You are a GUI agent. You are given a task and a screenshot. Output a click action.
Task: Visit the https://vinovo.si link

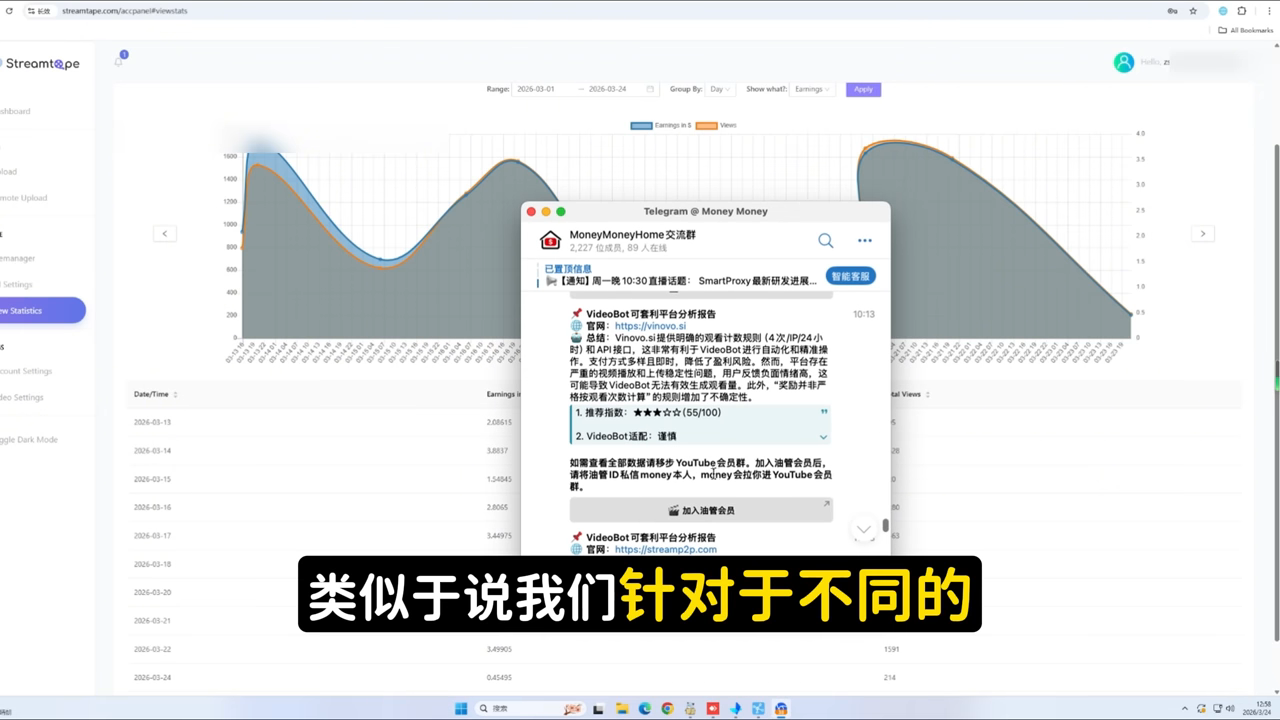(650, 326)
